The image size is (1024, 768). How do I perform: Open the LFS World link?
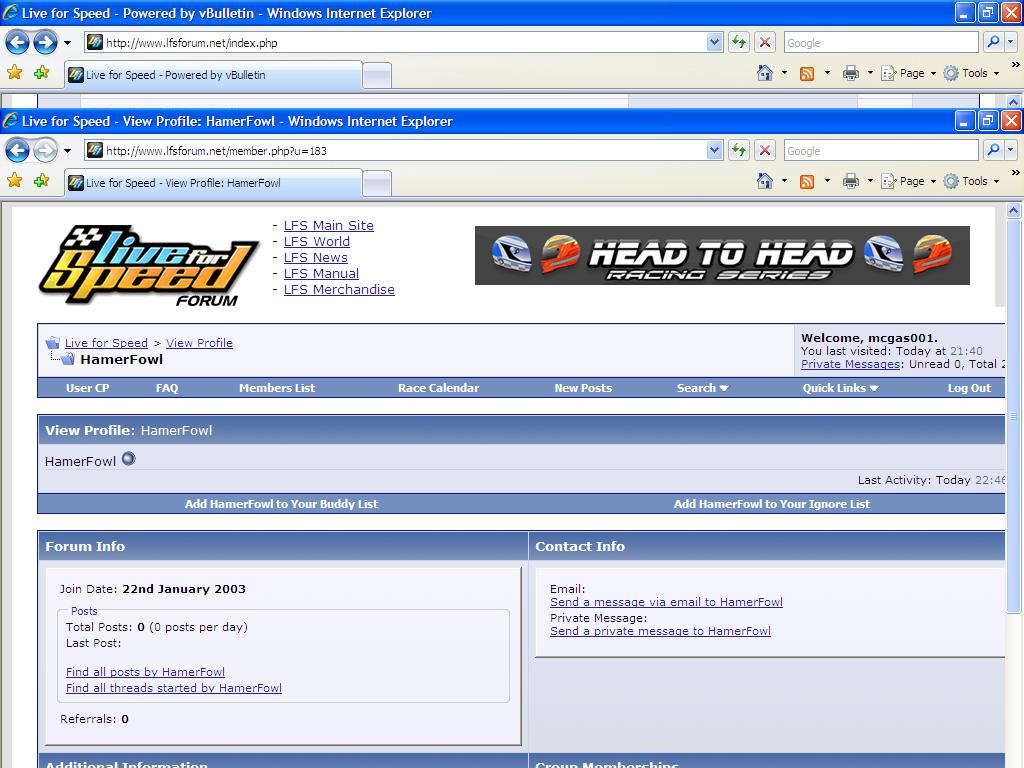317,242
